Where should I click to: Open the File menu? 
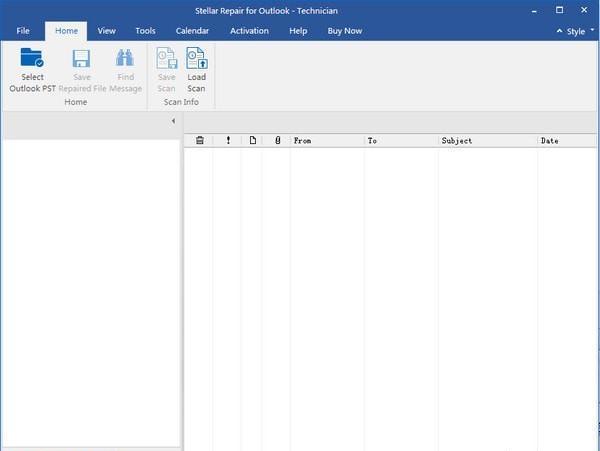[x=23, y=31]
